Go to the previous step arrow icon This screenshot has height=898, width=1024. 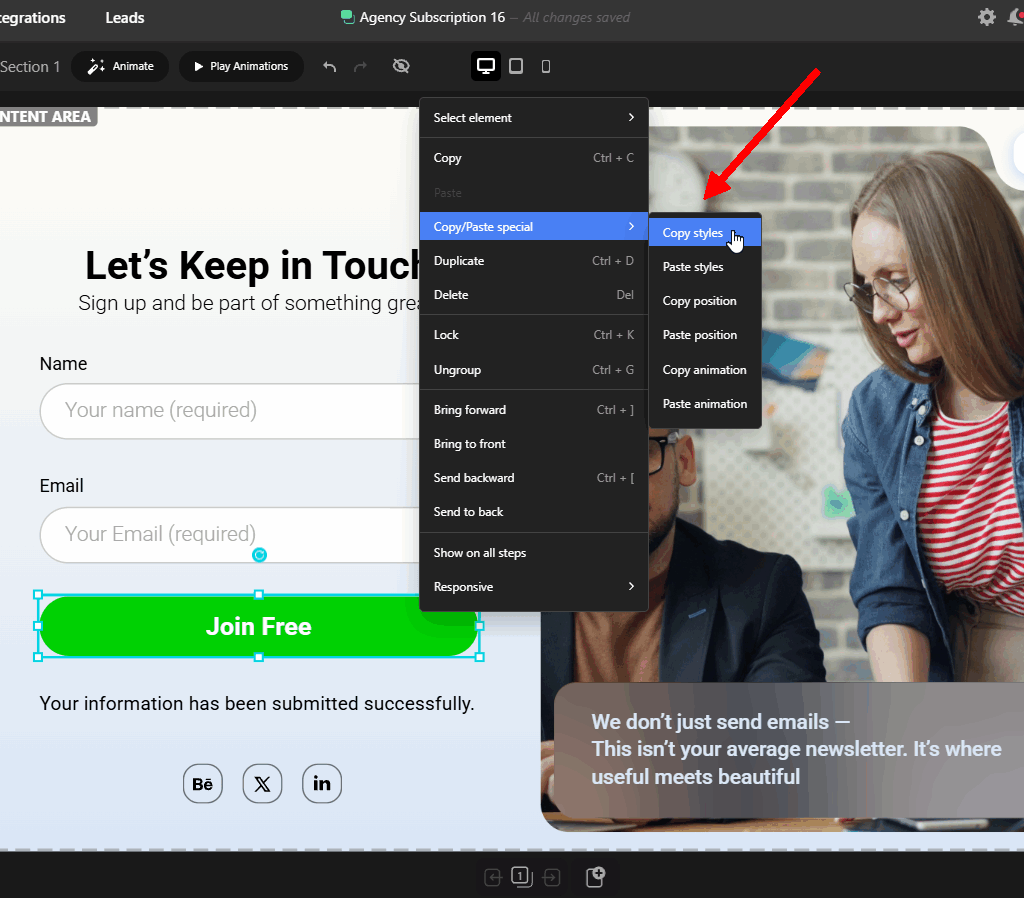493,877
